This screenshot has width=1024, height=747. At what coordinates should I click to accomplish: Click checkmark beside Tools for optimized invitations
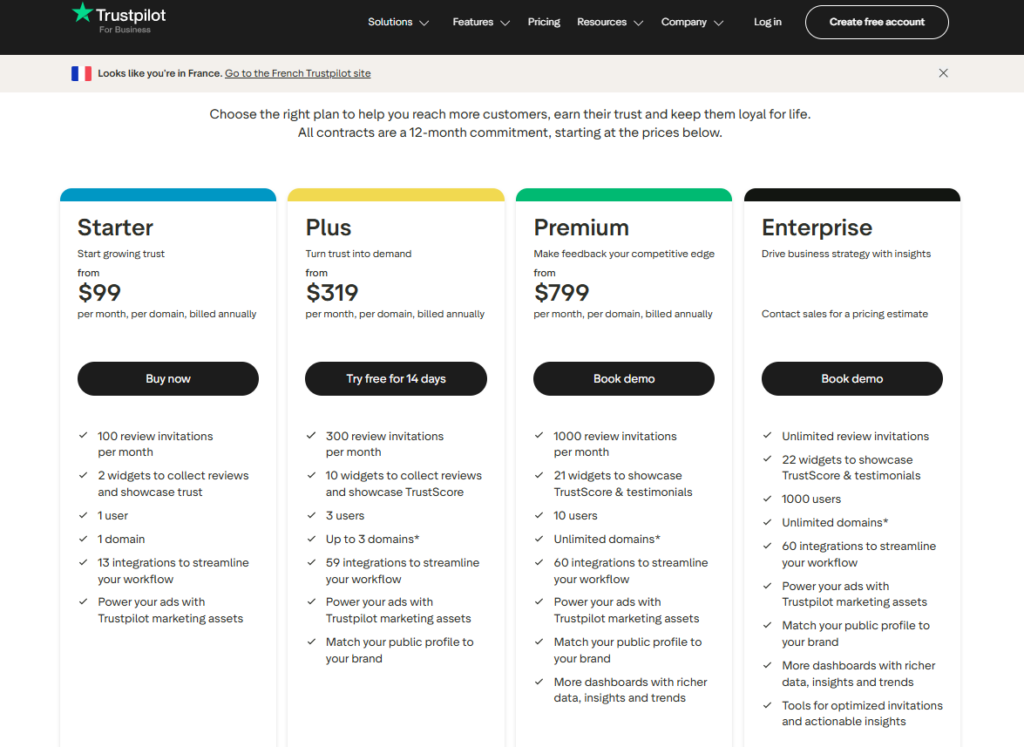tap(767, 705)
